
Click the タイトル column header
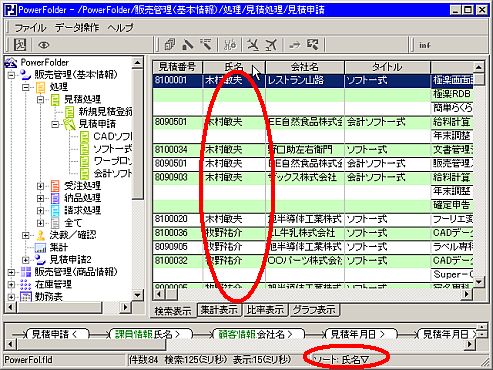[x=387, y=67]
